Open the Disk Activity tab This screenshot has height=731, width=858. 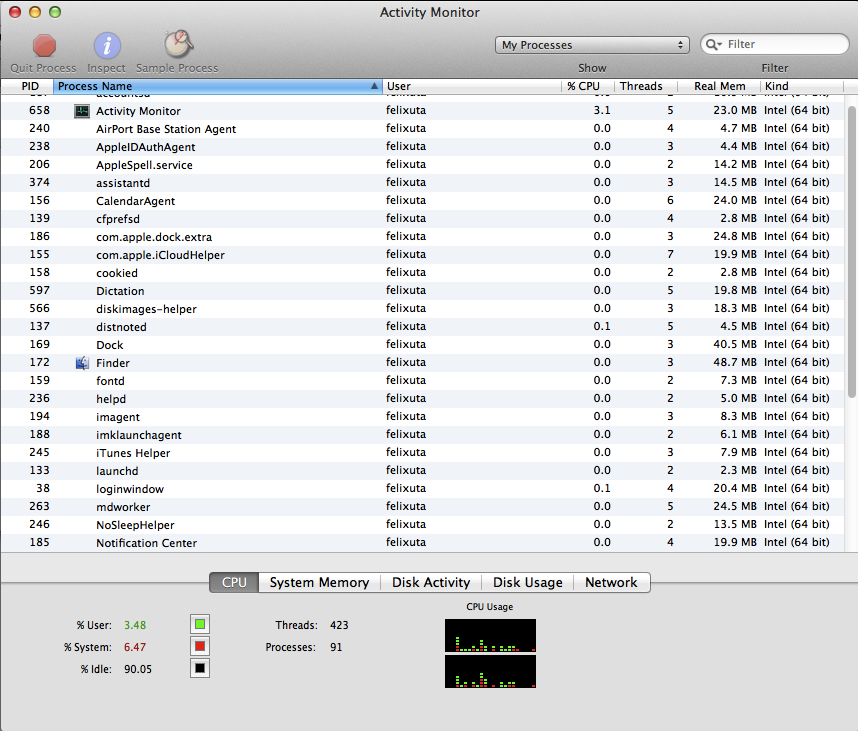[x=431, y=583]
